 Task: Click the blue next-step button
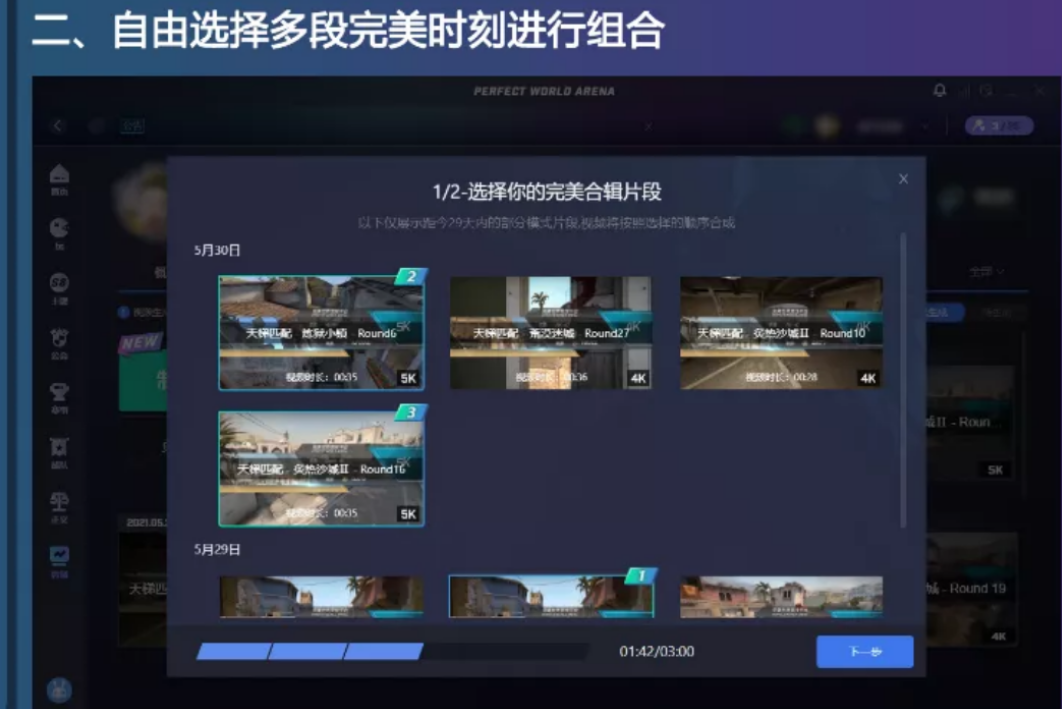point(865,651)
